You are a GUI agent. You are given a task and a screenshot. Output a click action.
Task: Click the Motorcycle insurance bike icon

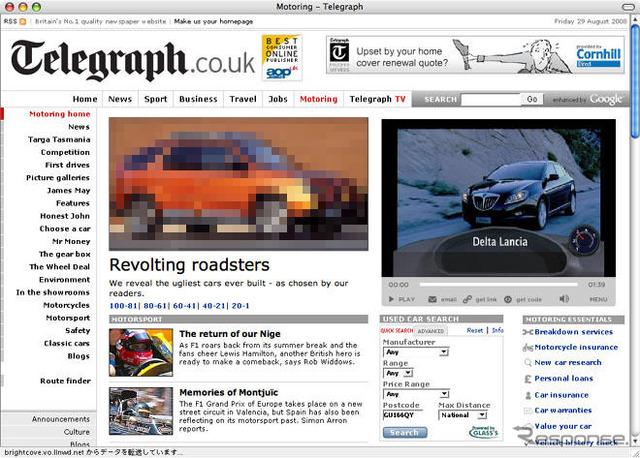528,347
